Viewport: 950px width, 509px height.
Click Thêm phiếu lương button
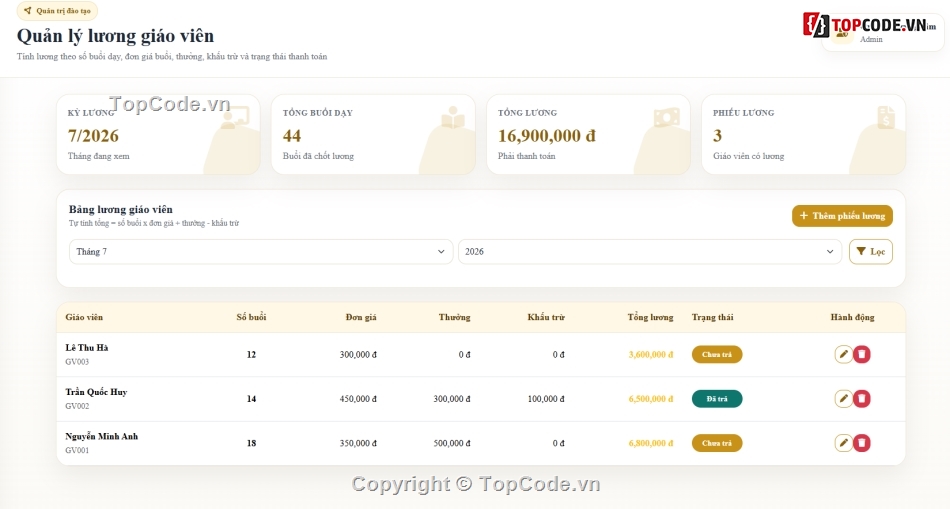[842, 216]
